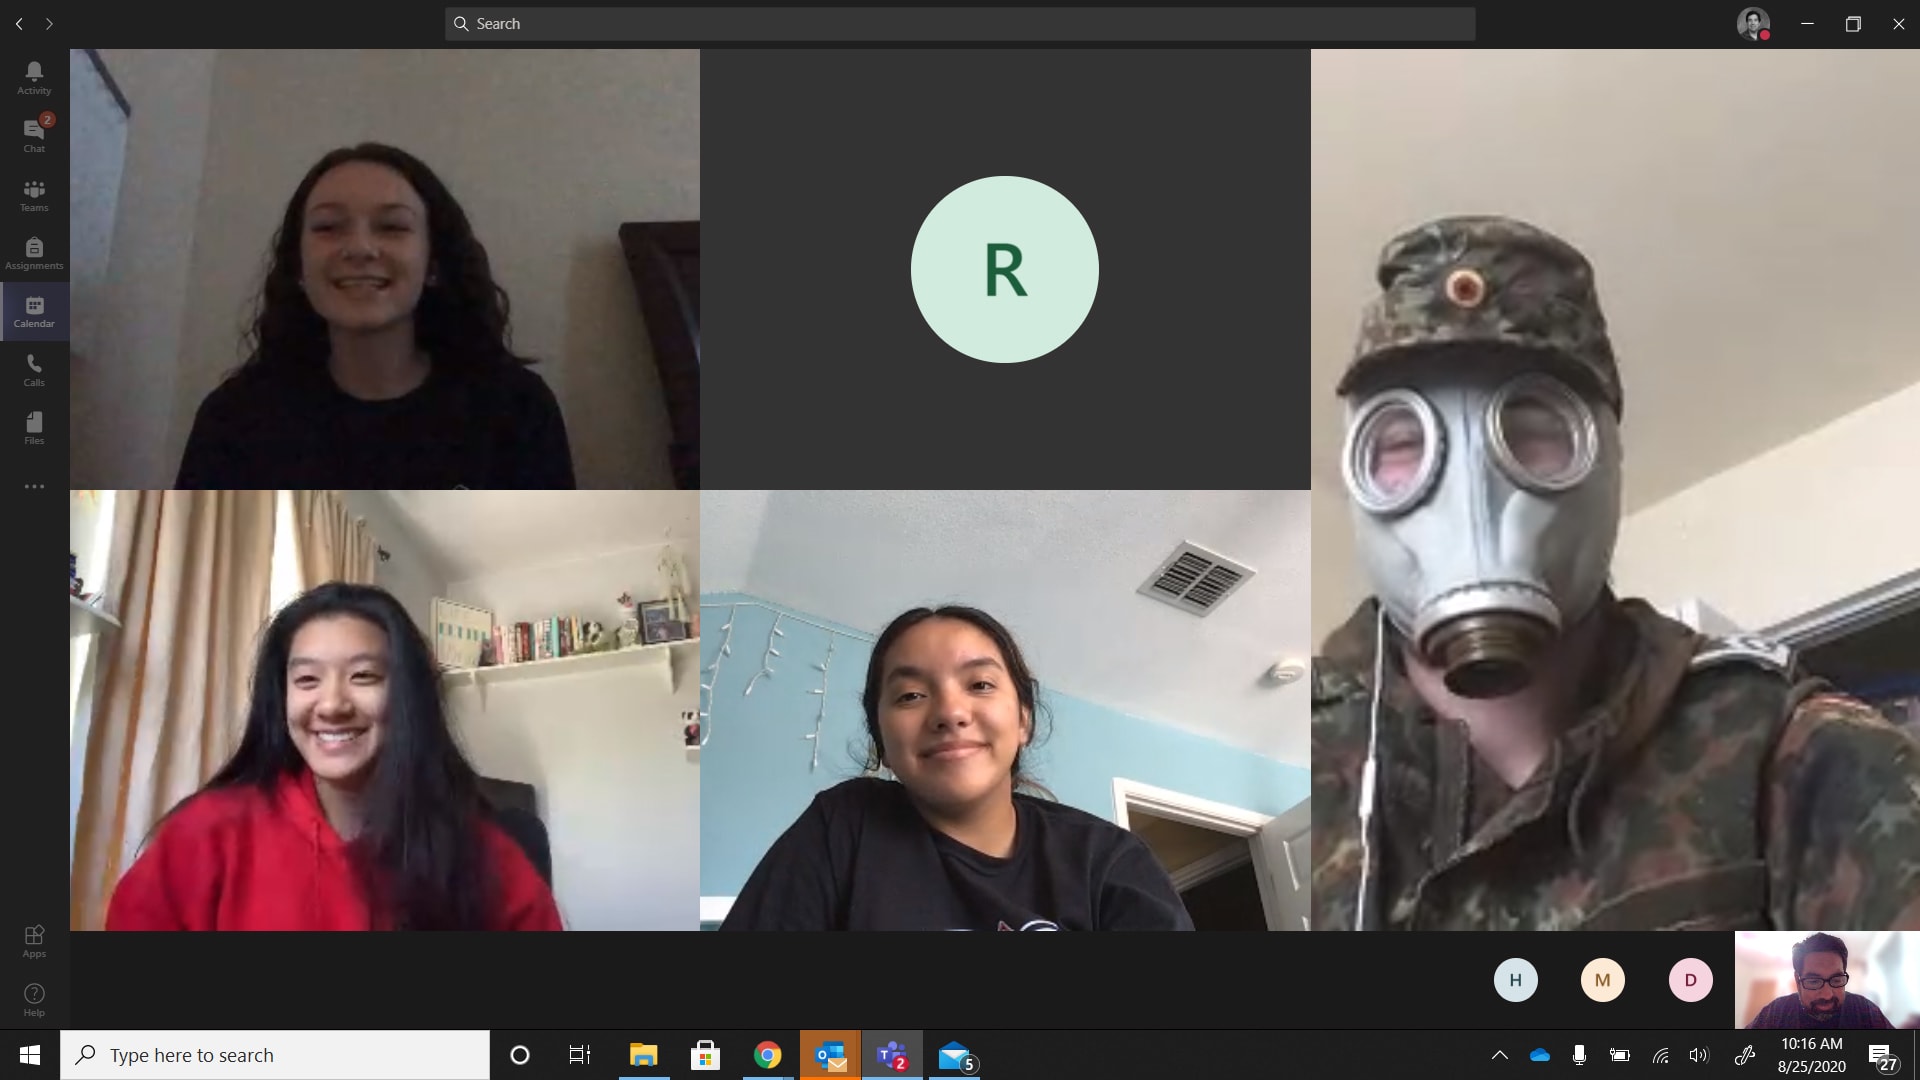
Task: Open Chat with 2 unread messages
Action: [34, 135]
